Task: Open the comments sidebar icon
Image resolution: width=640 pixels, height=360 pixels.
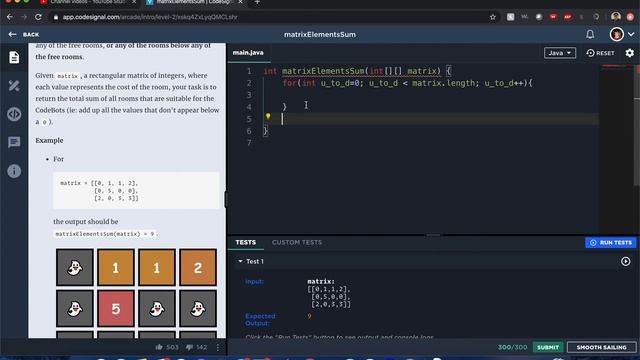Action: point(14,142)
